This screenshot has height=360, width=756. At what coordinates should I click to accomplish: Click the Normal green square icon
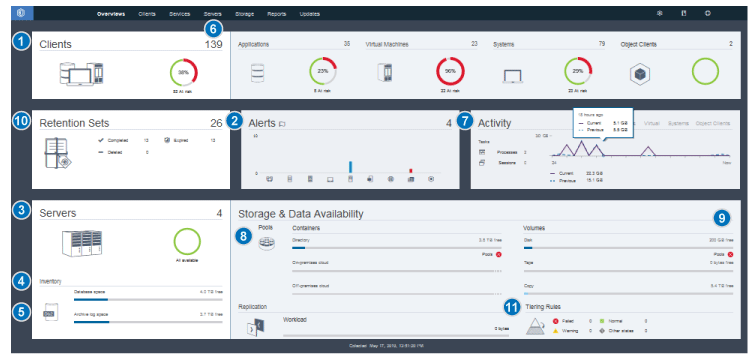pyautogui.click(x=602, y=320)
